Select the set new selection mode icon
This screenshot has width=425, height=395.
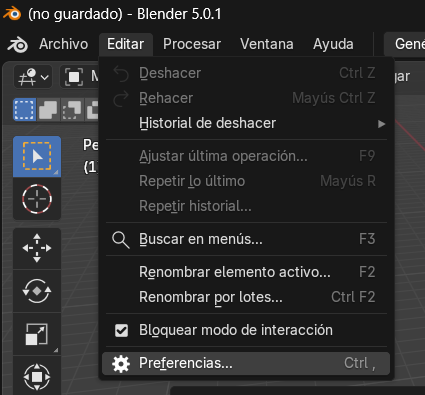24,110
